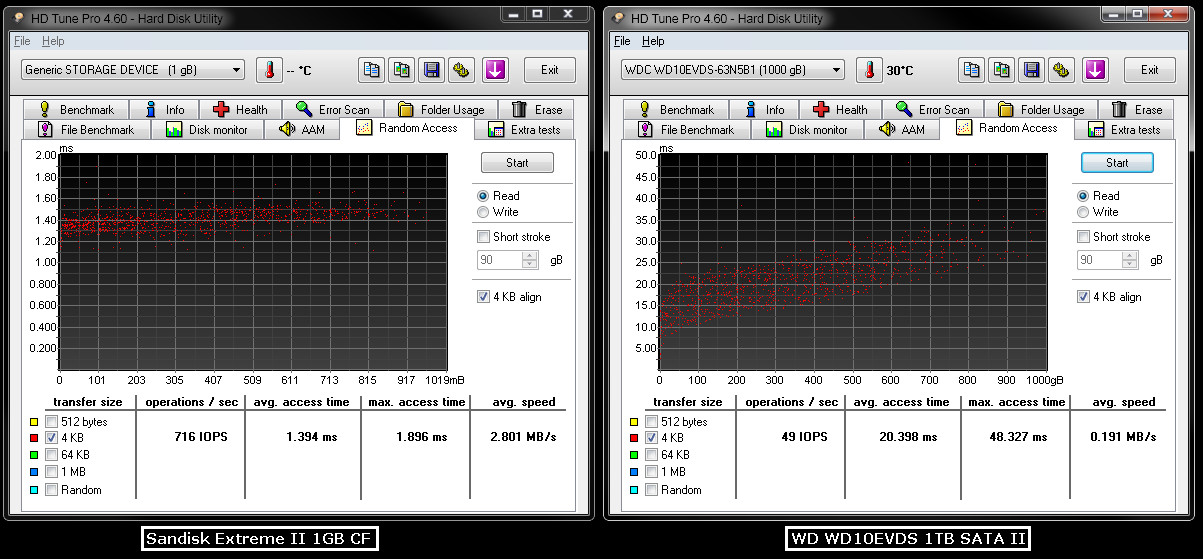Click copy text icon in the WDC window
The height and width of the screenshot is (559, 1203).
tap(971, 70)
